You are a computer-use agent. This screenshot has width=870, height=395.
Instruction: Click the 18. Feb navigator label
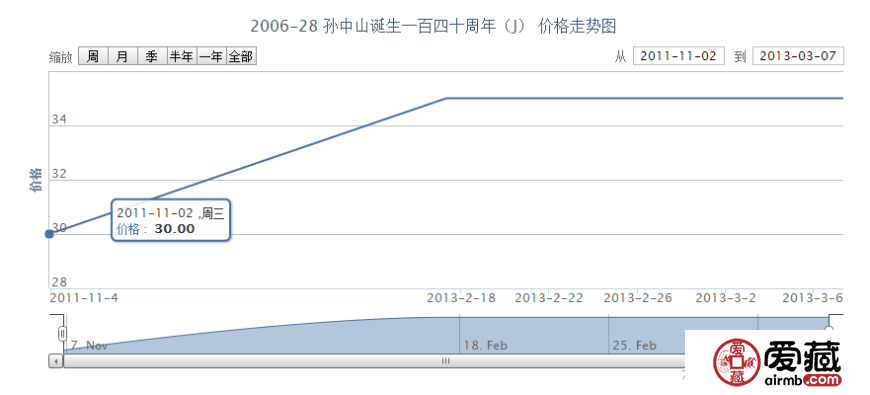pyautogui.click(x=485, y=346)
